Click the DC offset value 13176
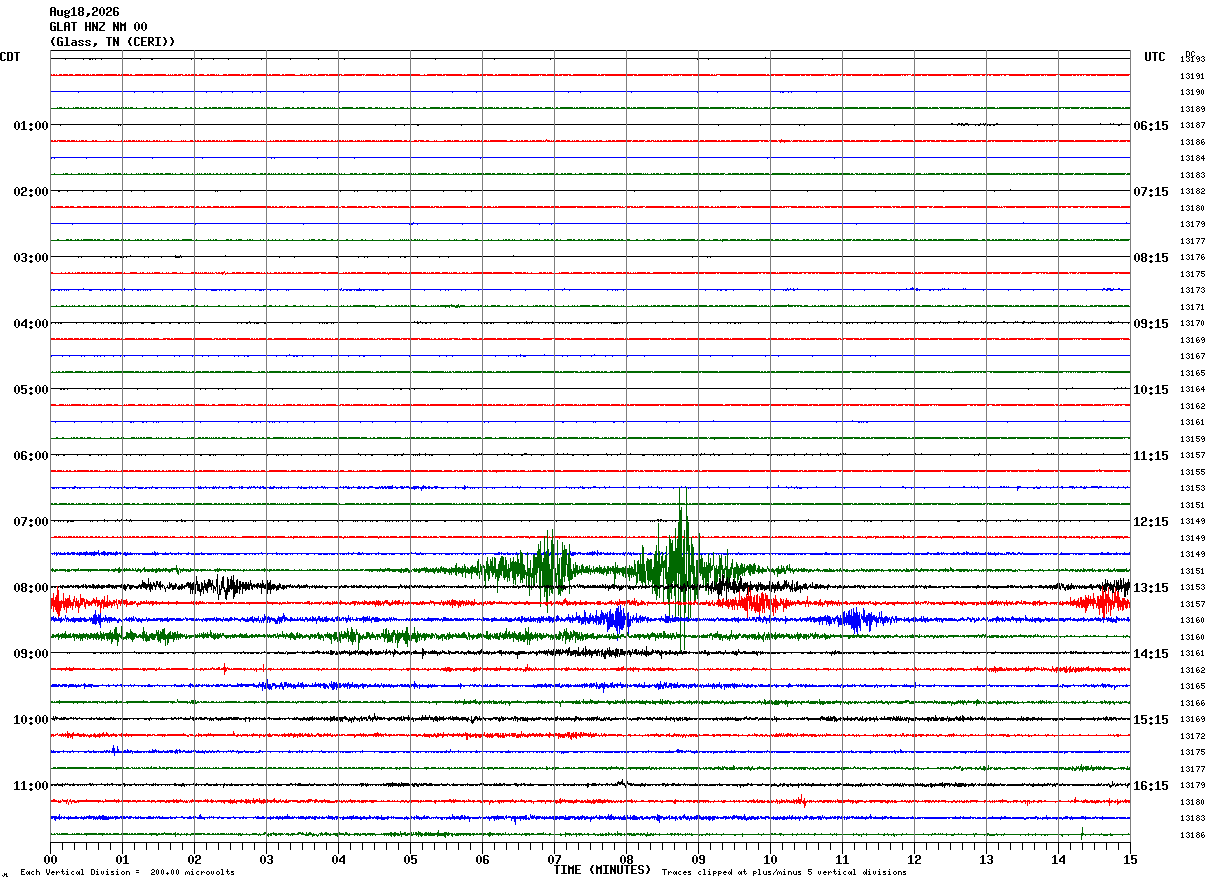The width and height of the screenshot is (1210, 886). (1192, 258)
